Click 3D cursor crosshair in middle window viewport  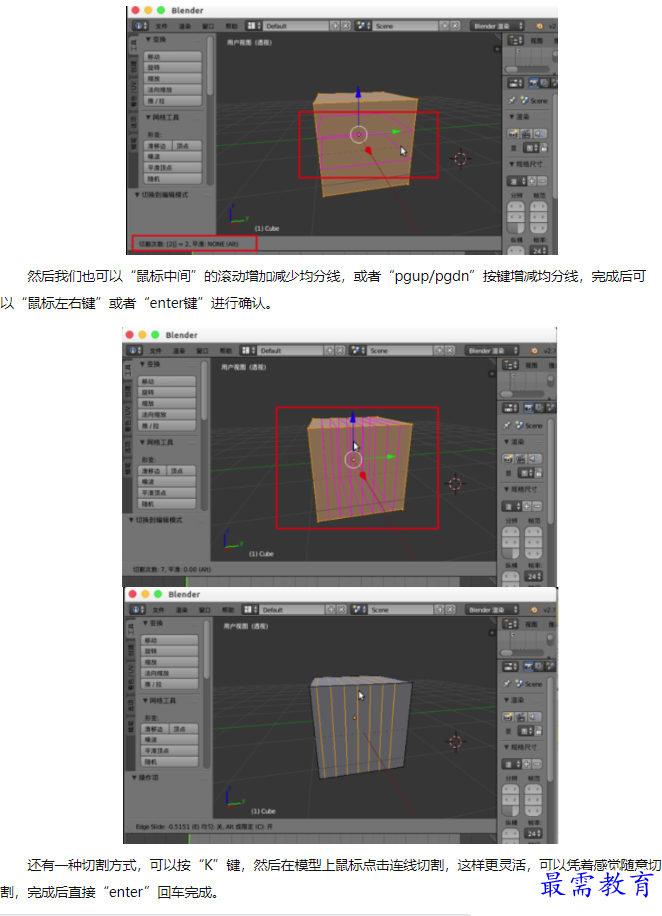click(455, 484)
